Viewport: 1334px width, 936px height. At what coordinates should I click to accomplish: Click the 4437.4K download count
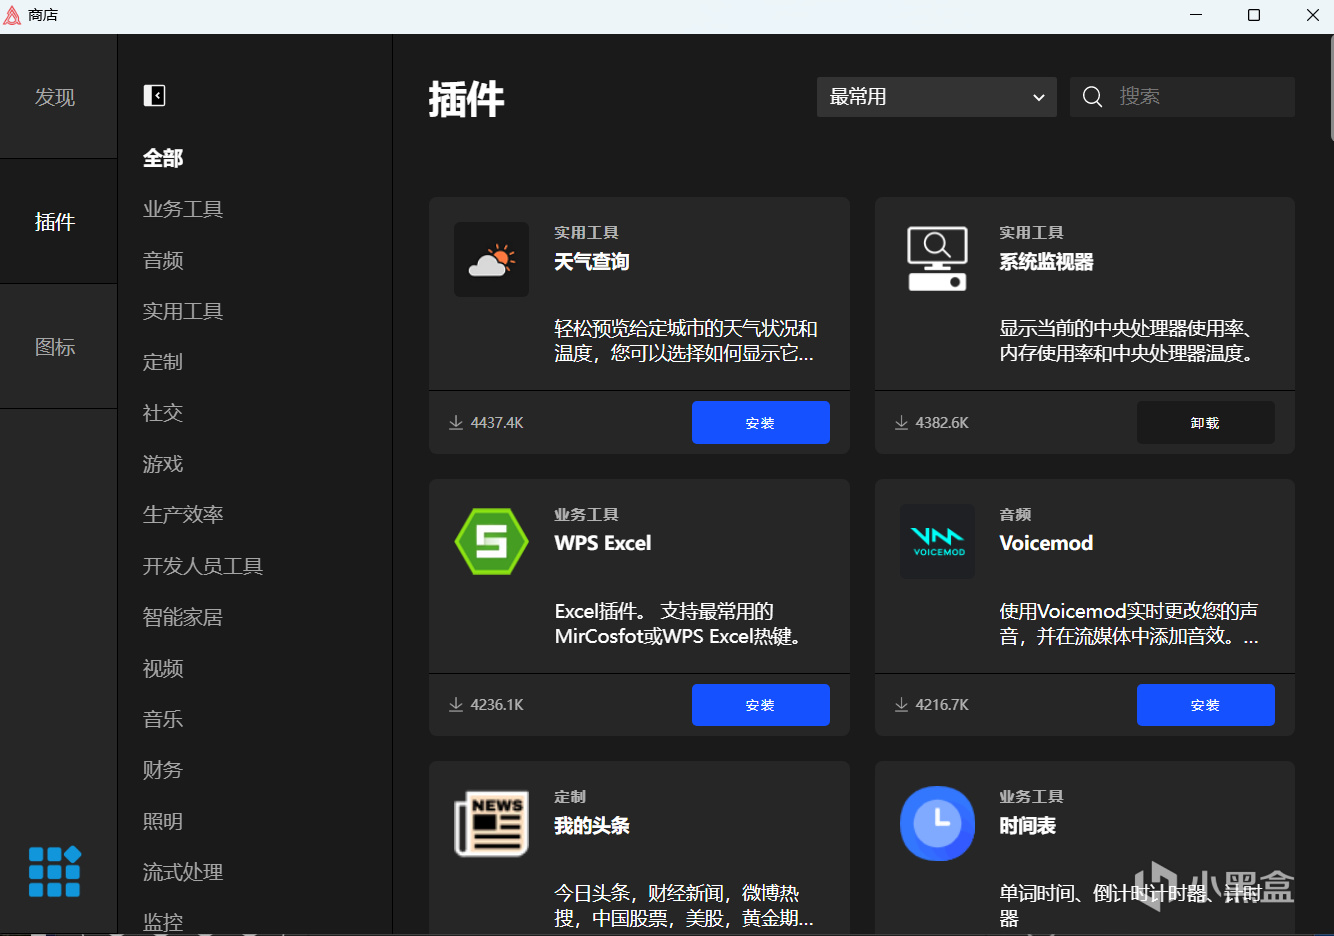(x=497, y=423)
